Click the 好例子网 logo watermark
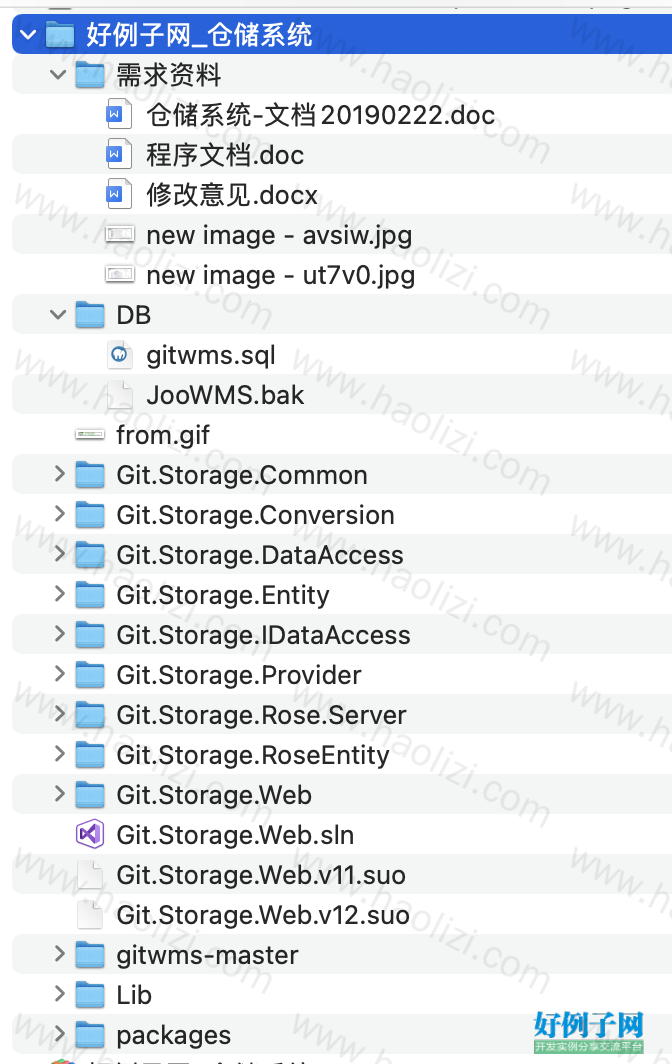The height and width of the screenshot is (1064, 672). [x=589, y=1031]
